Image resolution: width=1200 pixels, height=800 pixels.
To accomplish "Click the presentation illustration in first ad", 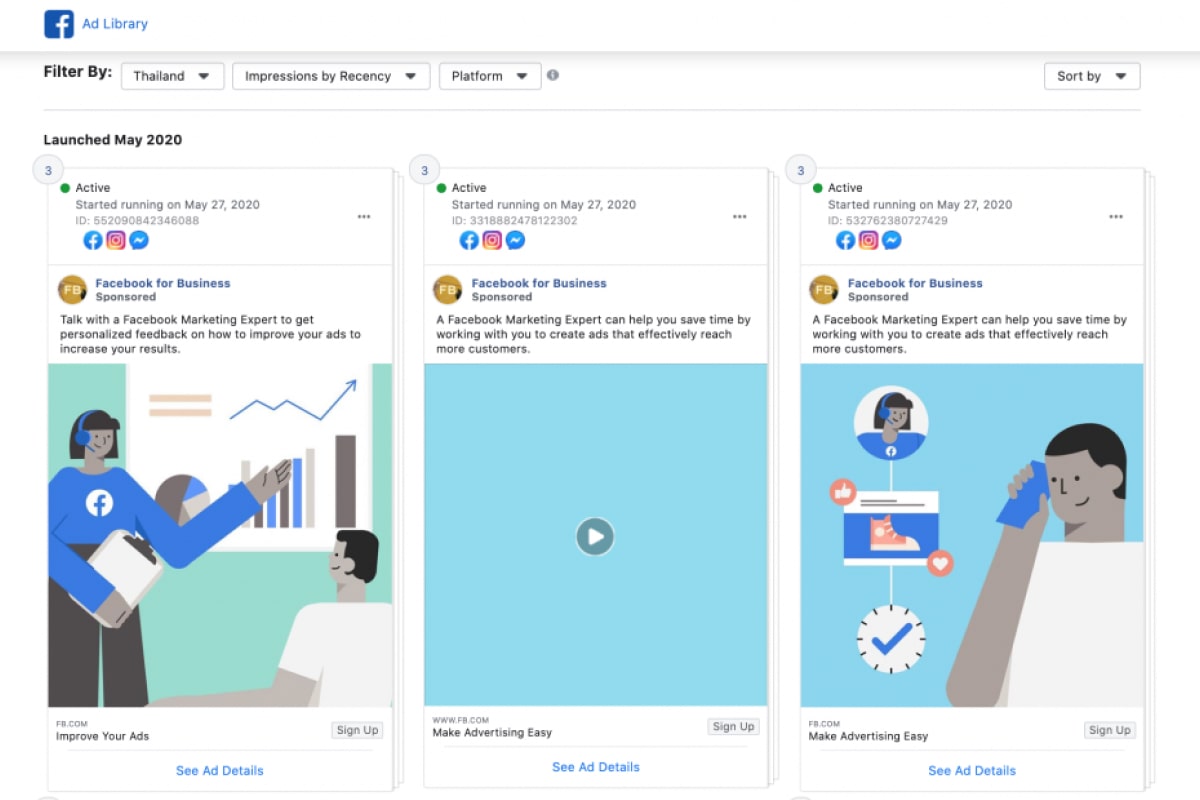I will [220, 535].
